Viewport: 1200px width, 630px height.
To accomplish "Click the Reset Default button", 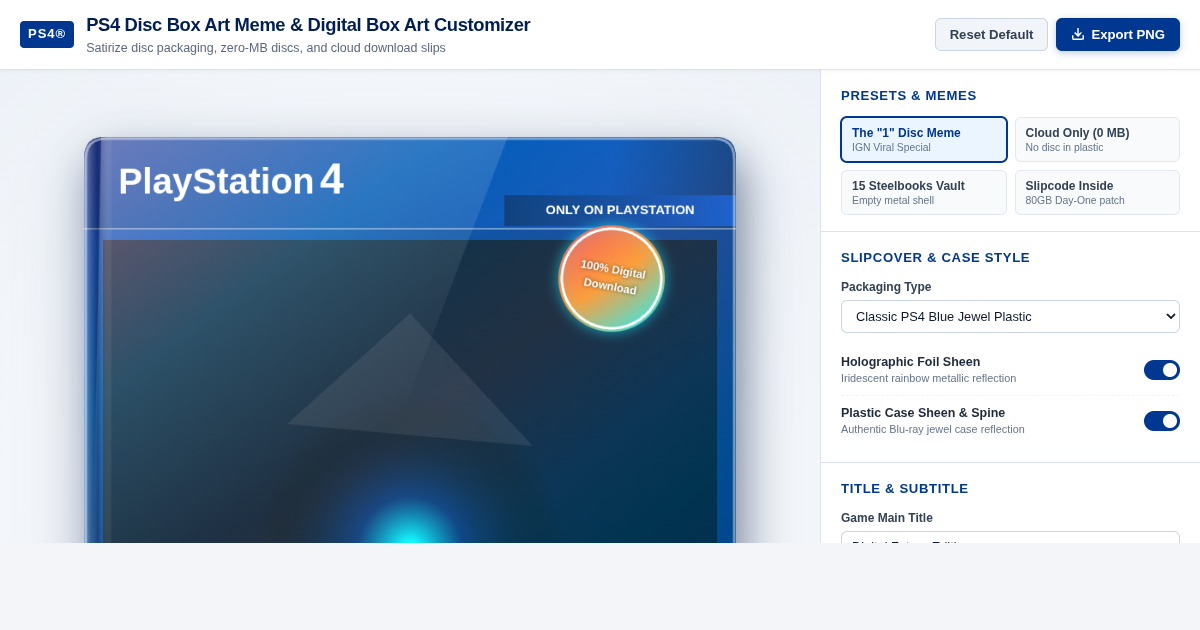I will 991,34.
